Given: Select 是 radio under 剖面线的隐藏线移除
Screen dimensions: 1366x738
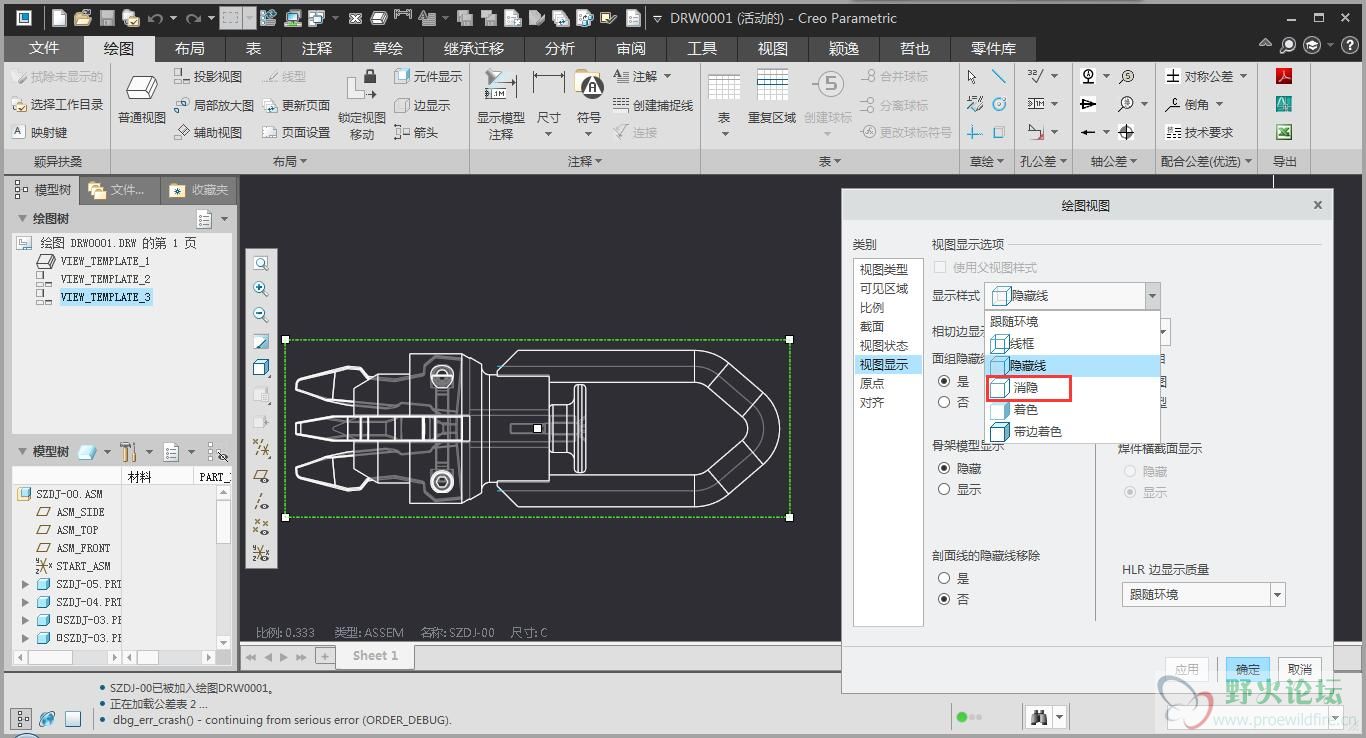Looking at the screenshot, I should (x=944, y=578).
